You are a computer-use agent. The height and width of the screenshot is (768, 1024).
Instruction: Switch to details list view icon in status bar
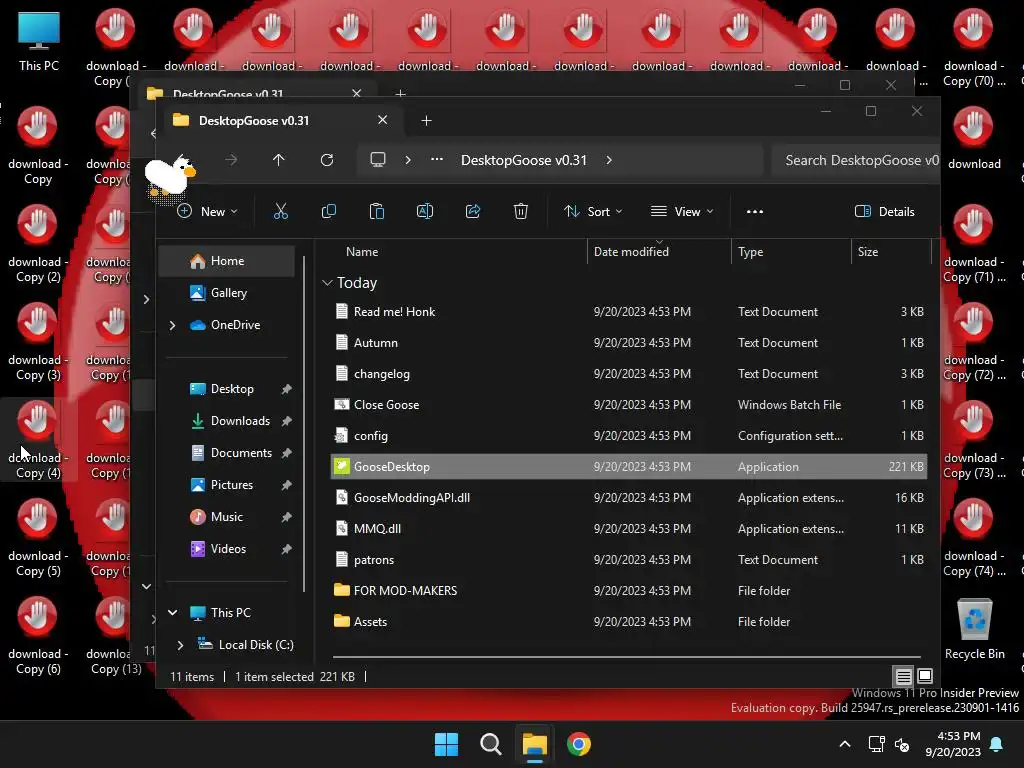tap(903, 677)
